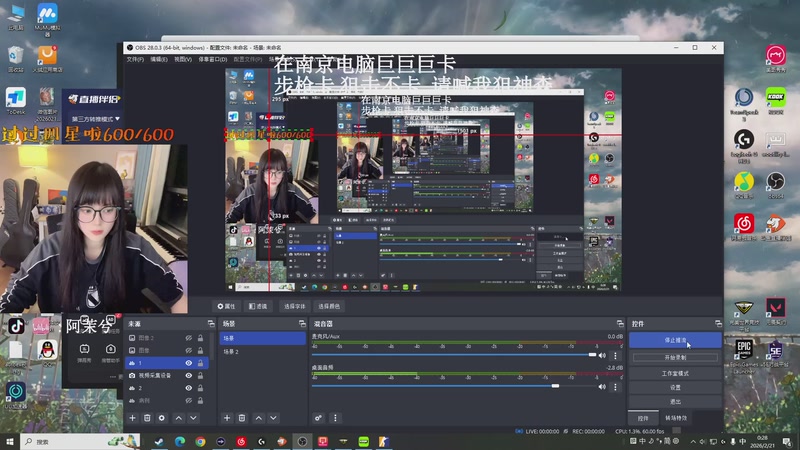The image size is (800, 450).
Task: Open Logitech G HUB desktop icon
Action: [x=744, y=146]
